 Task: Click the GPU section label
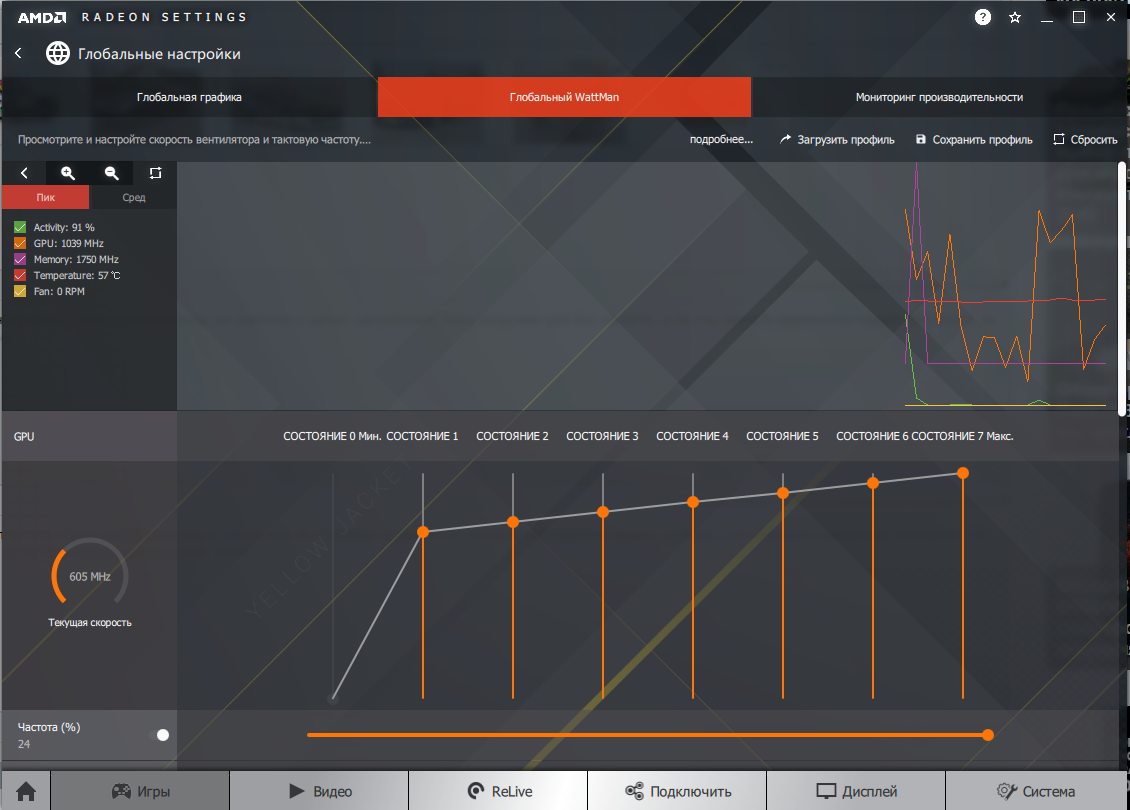[x=24, y=437]
